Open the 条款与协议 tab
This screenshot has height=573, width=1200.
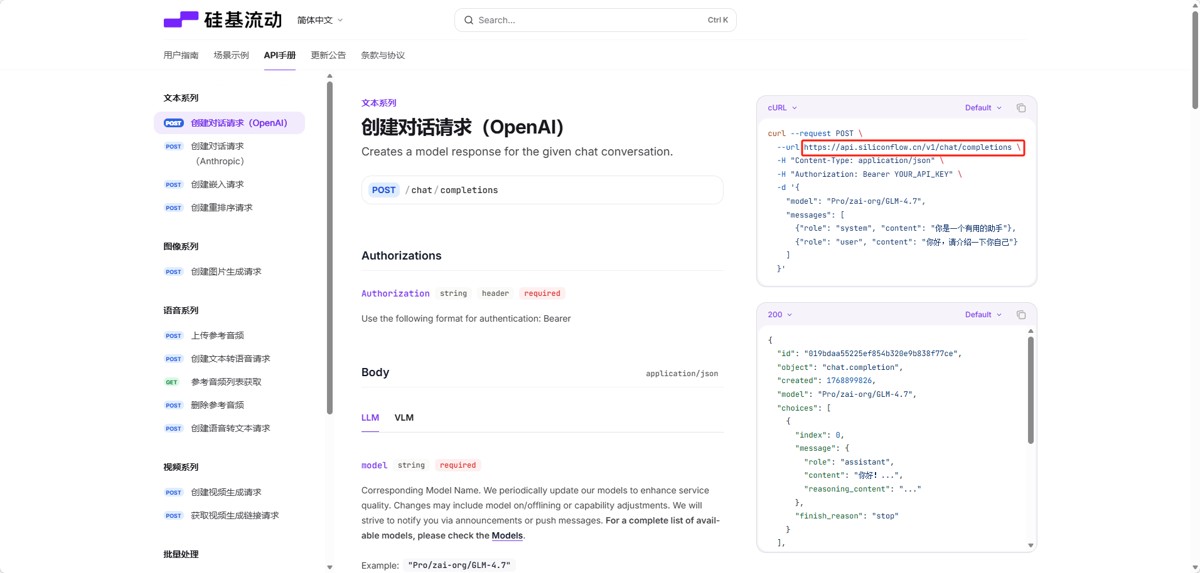tap(383, 55)
